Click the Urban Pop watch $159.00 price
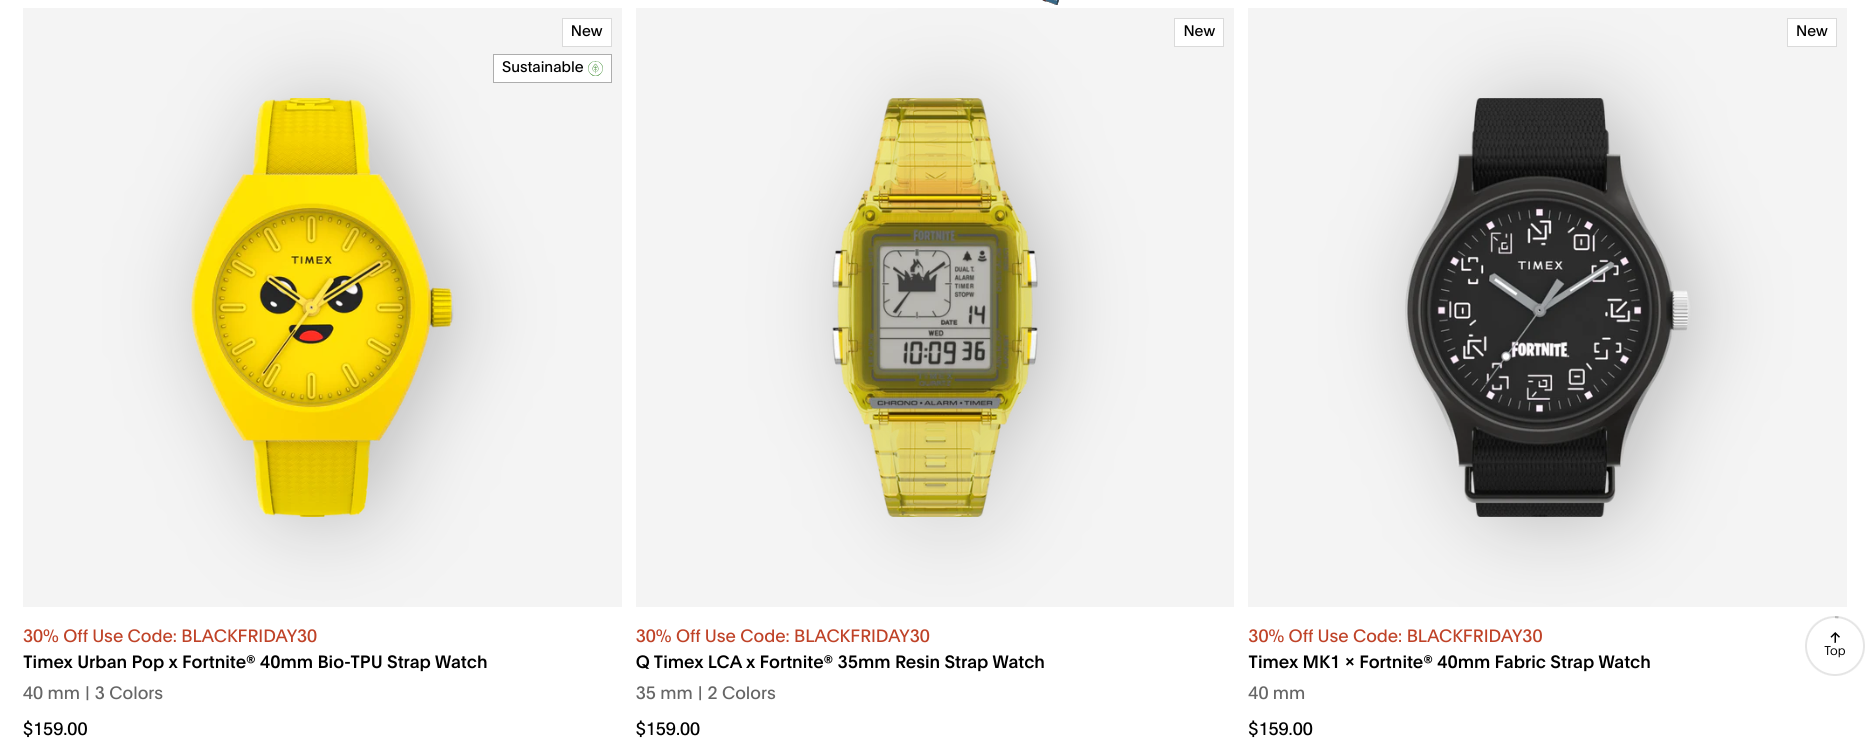Screen dimensions: 1873x739 click(x=55, y=729)
